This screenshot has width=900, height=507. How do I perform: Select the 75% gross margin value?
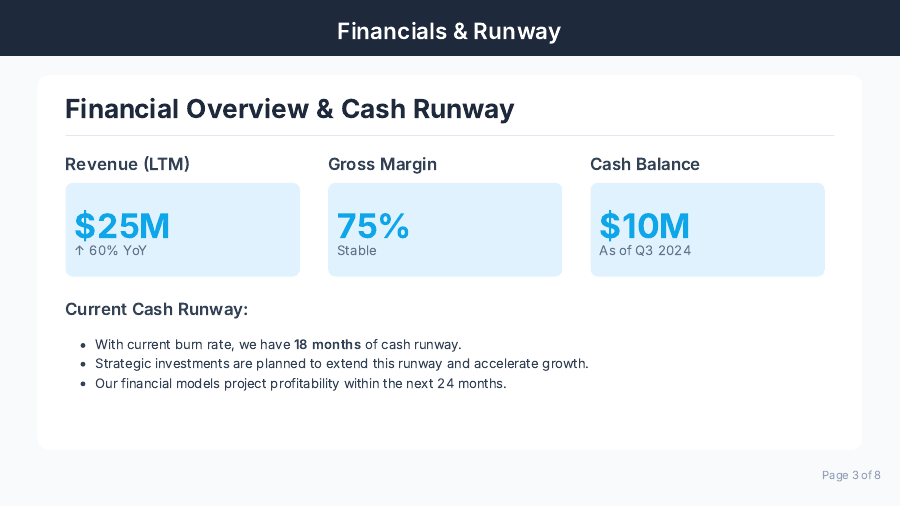(373, 226)
